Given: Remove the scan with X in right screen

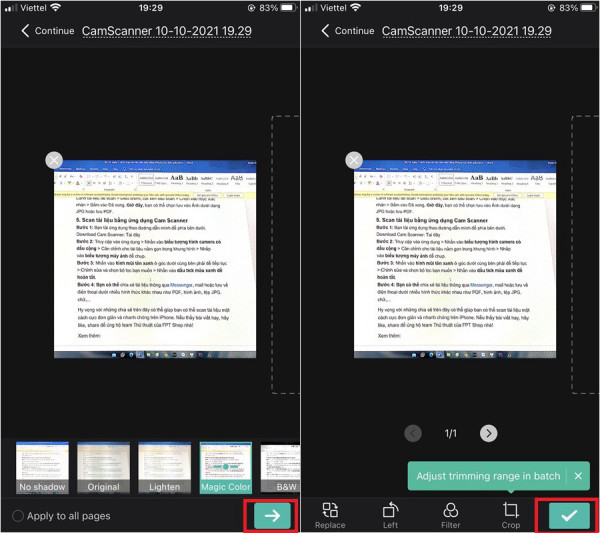Looking at the screenshot, I should coord(353,160).
